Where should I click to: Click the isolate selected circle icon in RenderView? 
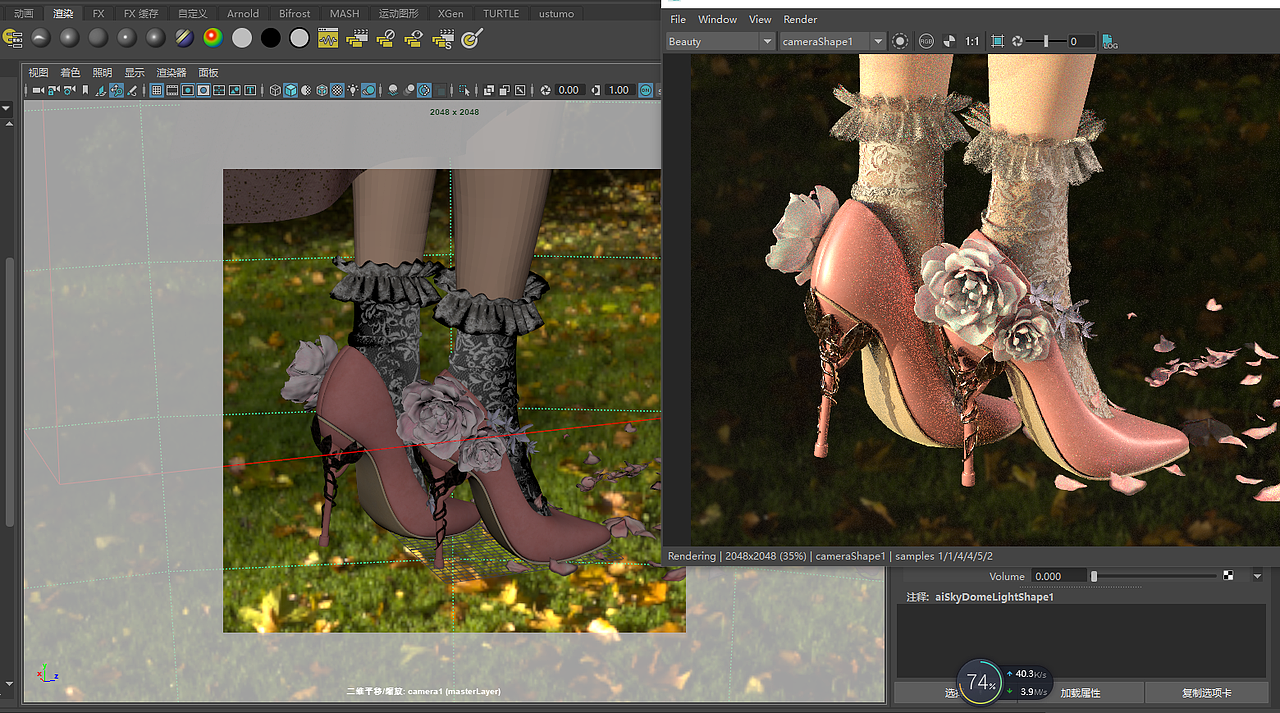click(x=900, y=41)
